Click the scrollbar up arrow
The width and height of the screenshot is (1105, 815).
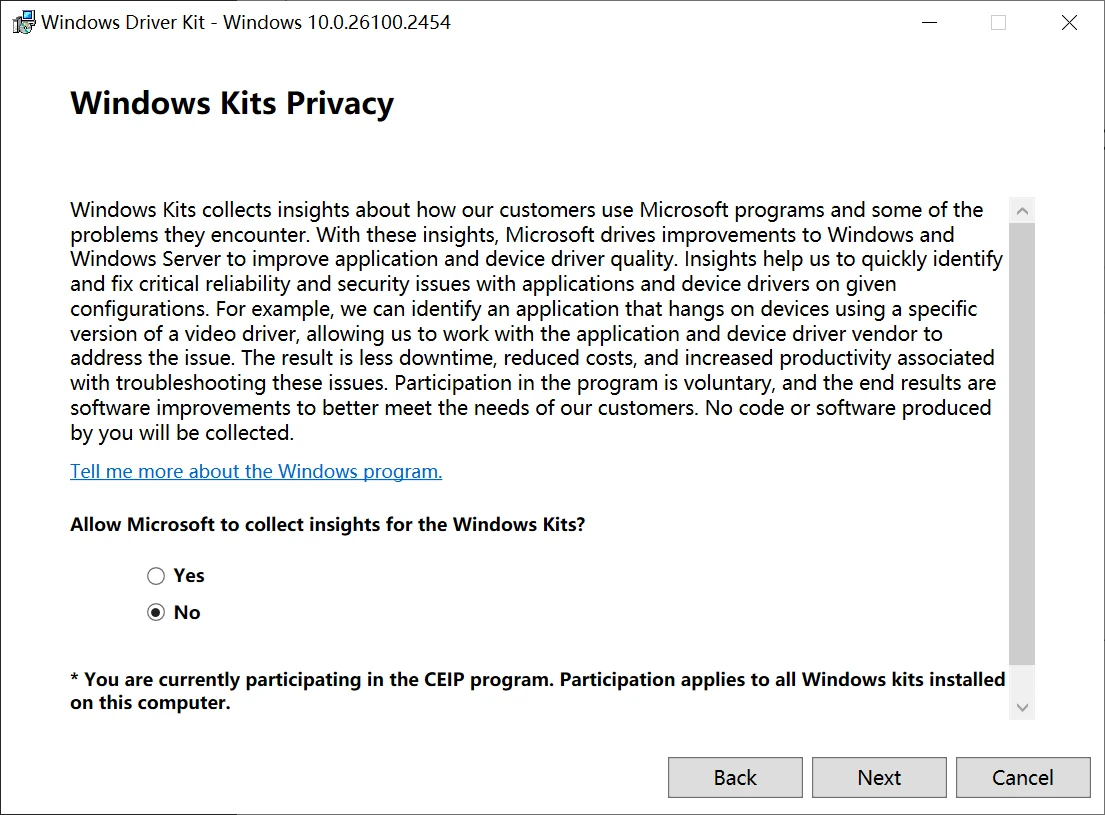(1022, 211)
